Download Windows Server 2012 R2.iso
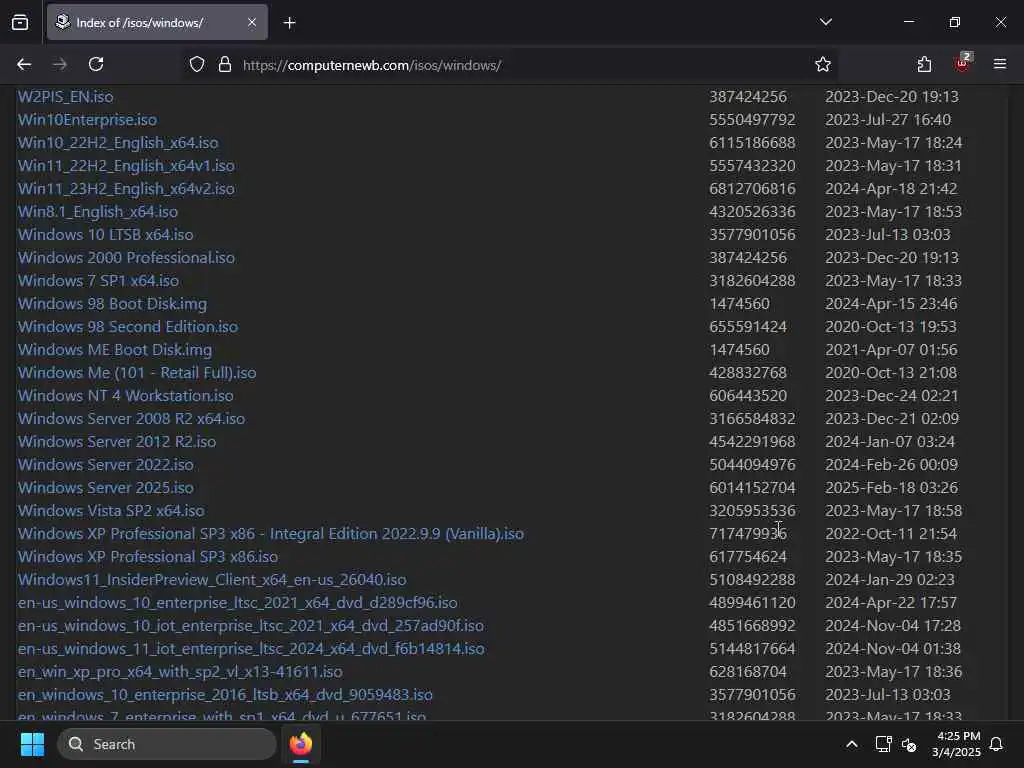This screenshot has height=768, width=1024. (x=117, y=441)
